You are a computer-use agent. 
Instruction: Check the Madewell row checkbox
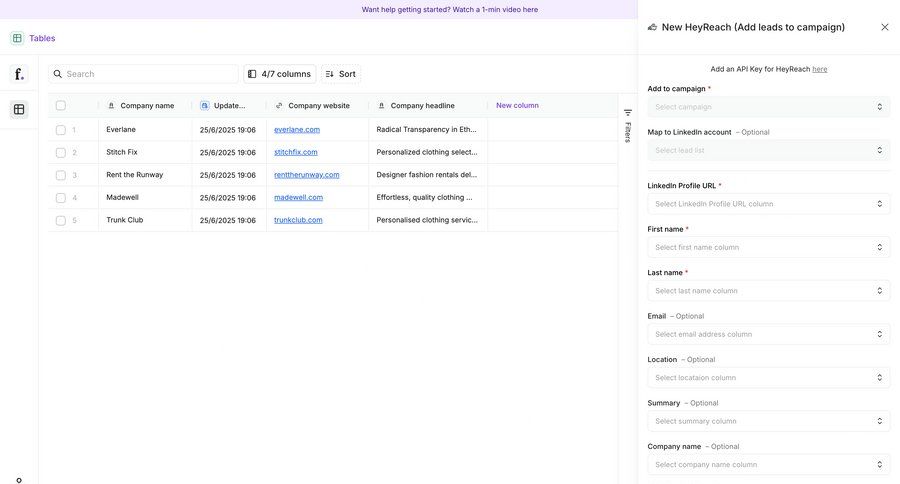point(61,198)
